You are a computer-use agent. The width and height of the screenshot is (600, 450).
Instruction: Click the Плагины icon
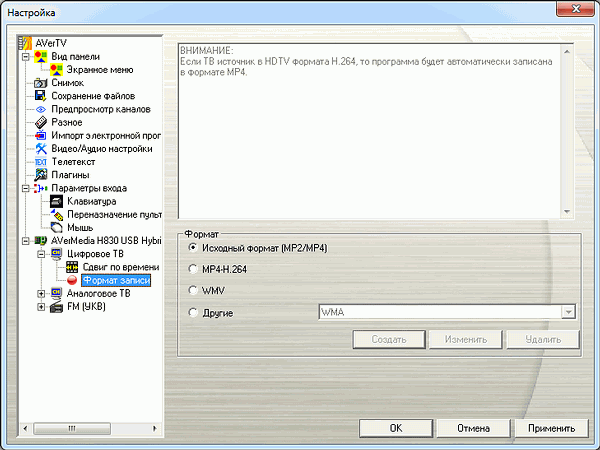pos(41,175)
